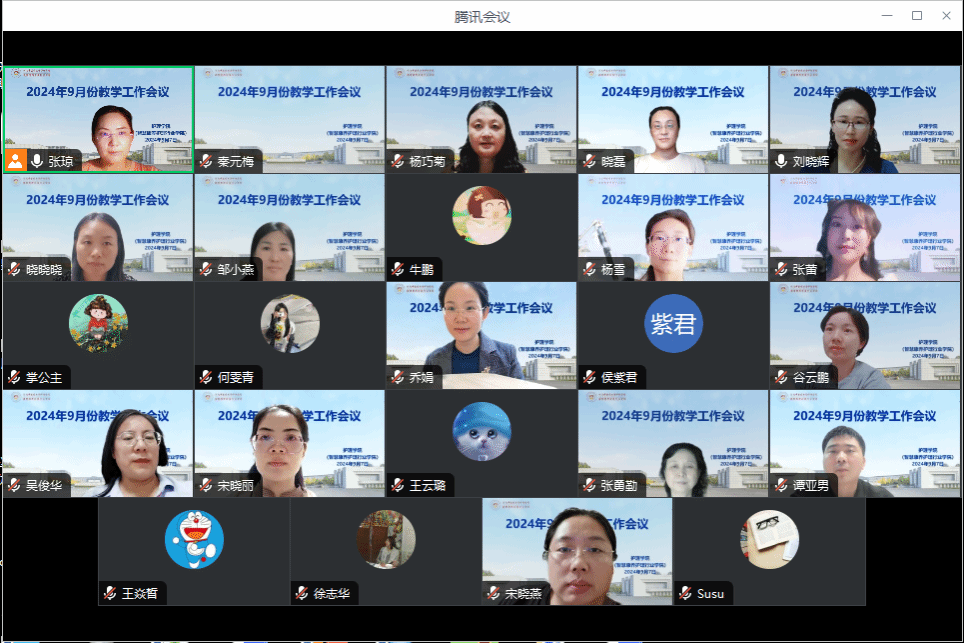Screen dimensions: 964x643
Task: Click the active microphone icon for 张琼
Action: tap(37, 160)
